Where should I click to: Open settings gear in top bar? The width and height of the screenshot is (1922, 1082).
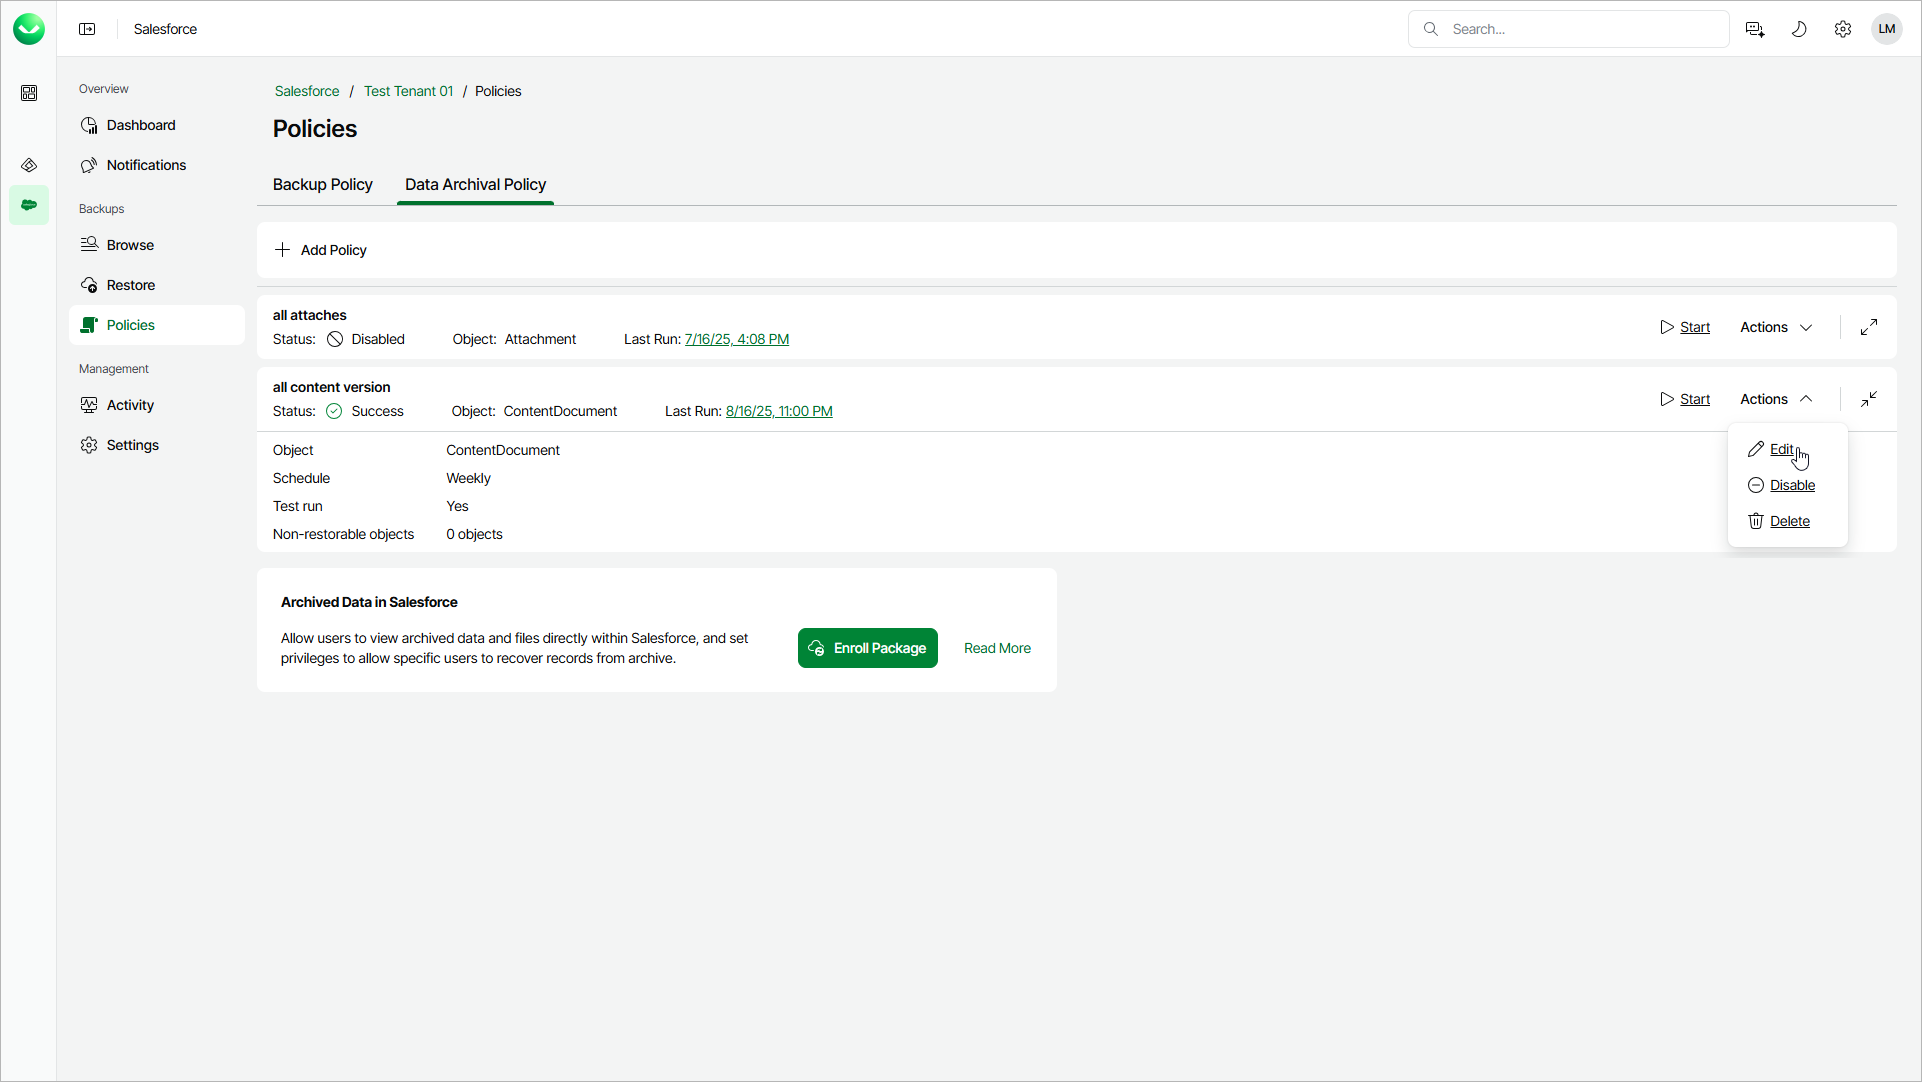click(x=1843, y=29)
